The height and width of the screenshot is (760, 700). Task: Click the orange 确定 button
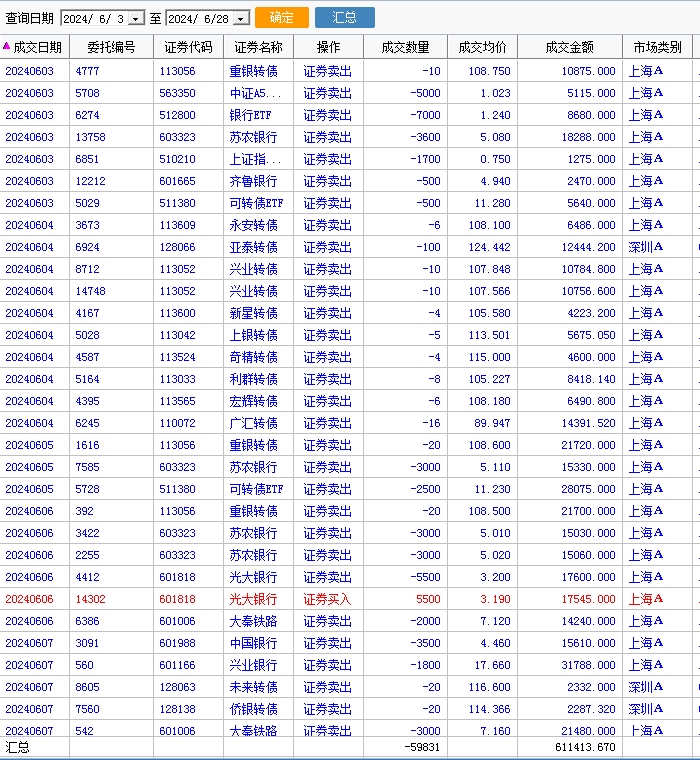pyautogui.click(x=282, y=17)
